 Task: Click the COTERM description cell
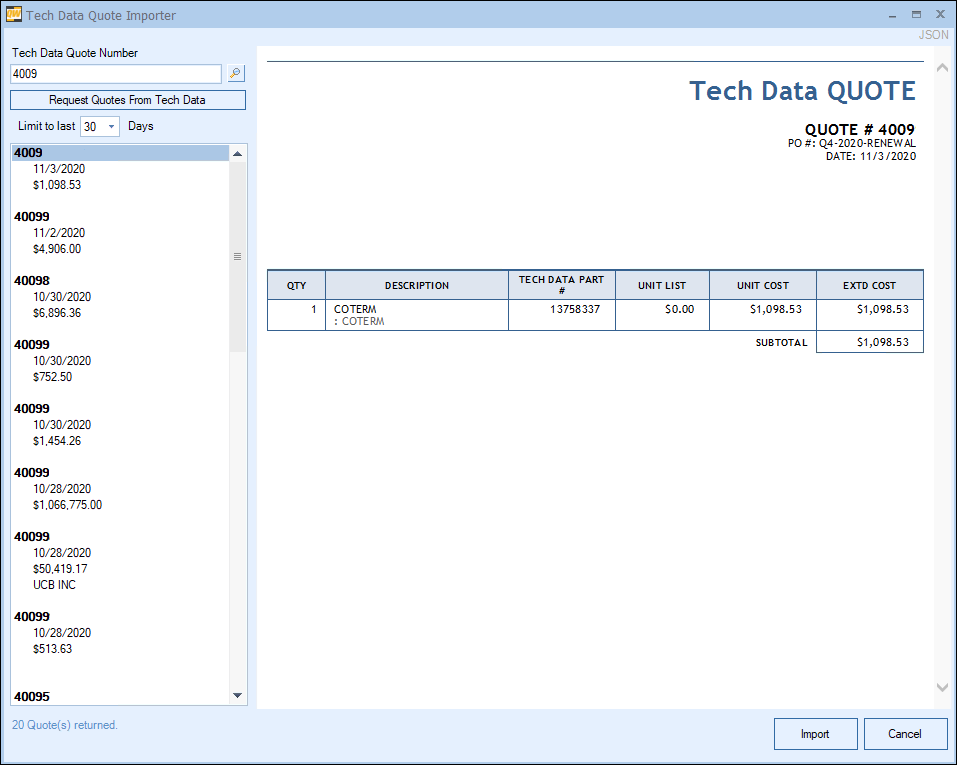click(417, 315)
